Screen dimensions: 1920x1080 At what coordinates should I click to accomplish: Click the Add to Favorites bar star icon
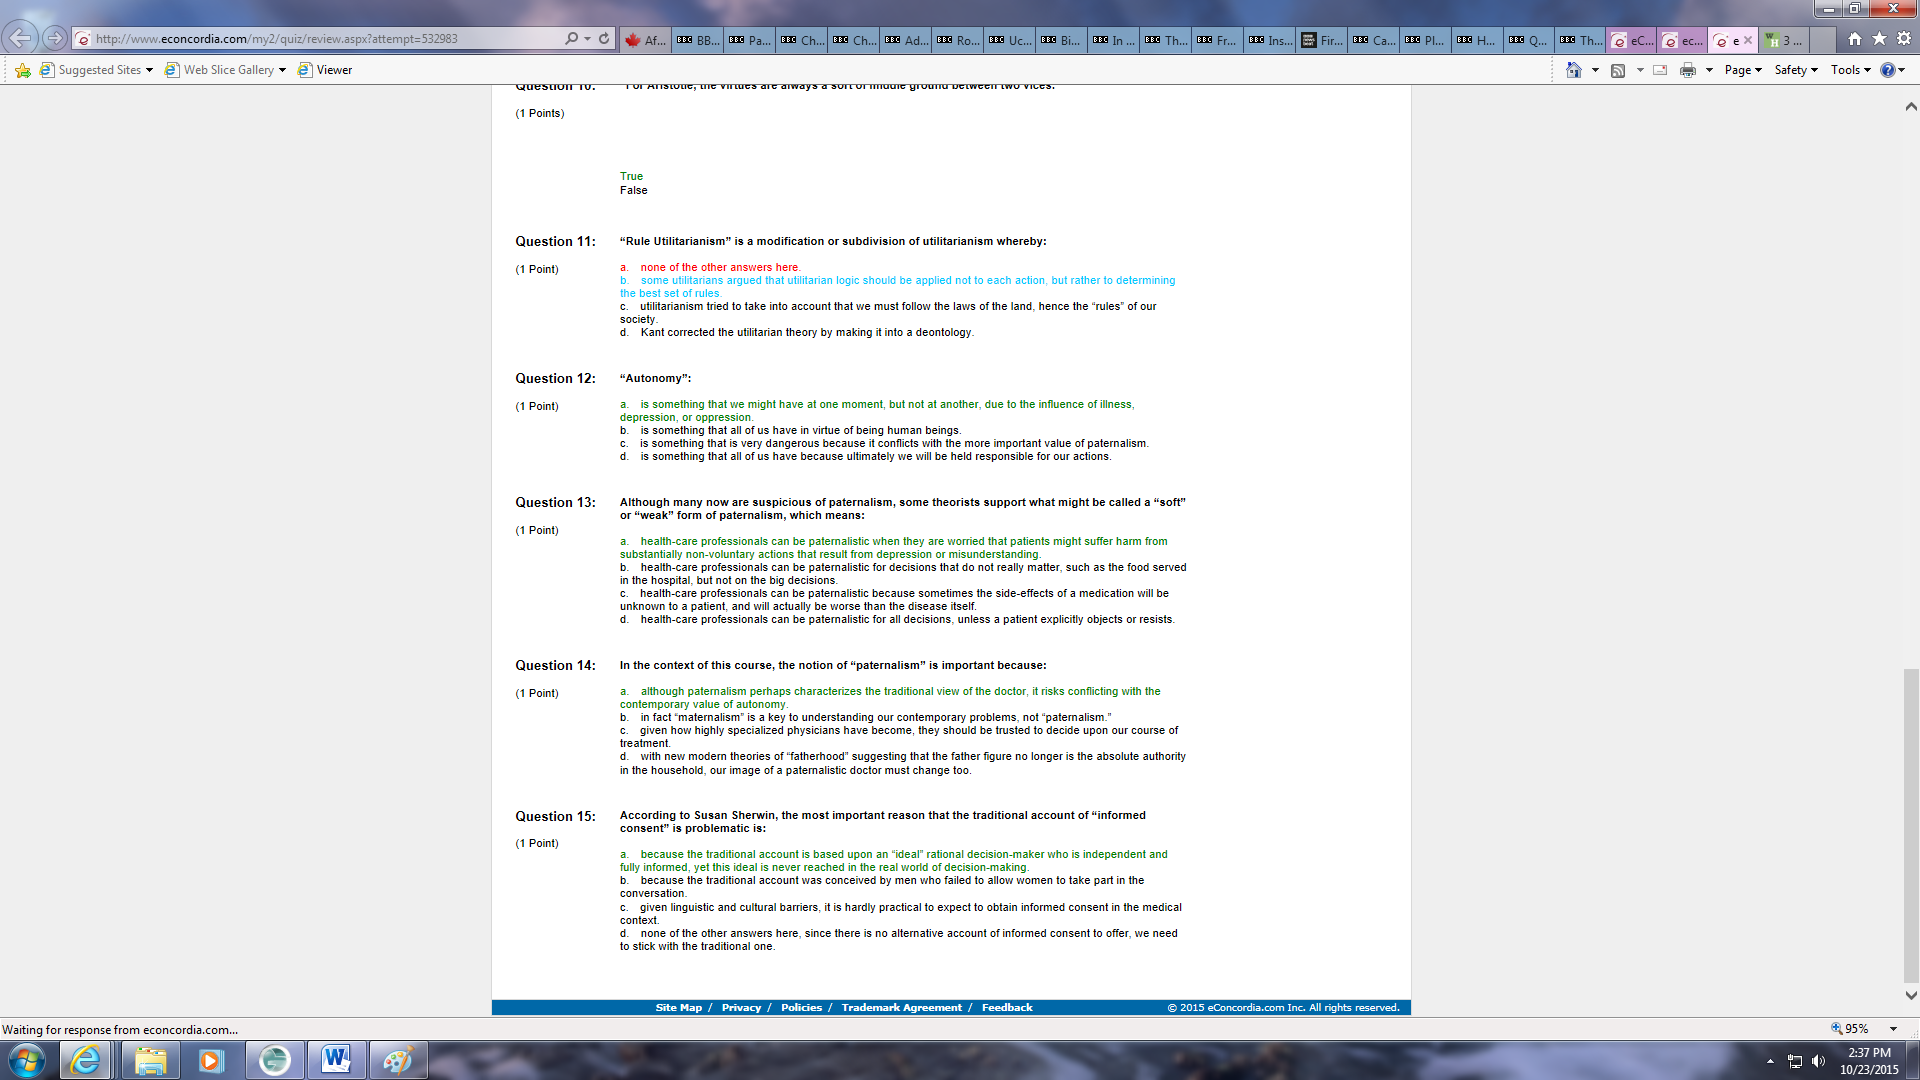pos(22,70)
